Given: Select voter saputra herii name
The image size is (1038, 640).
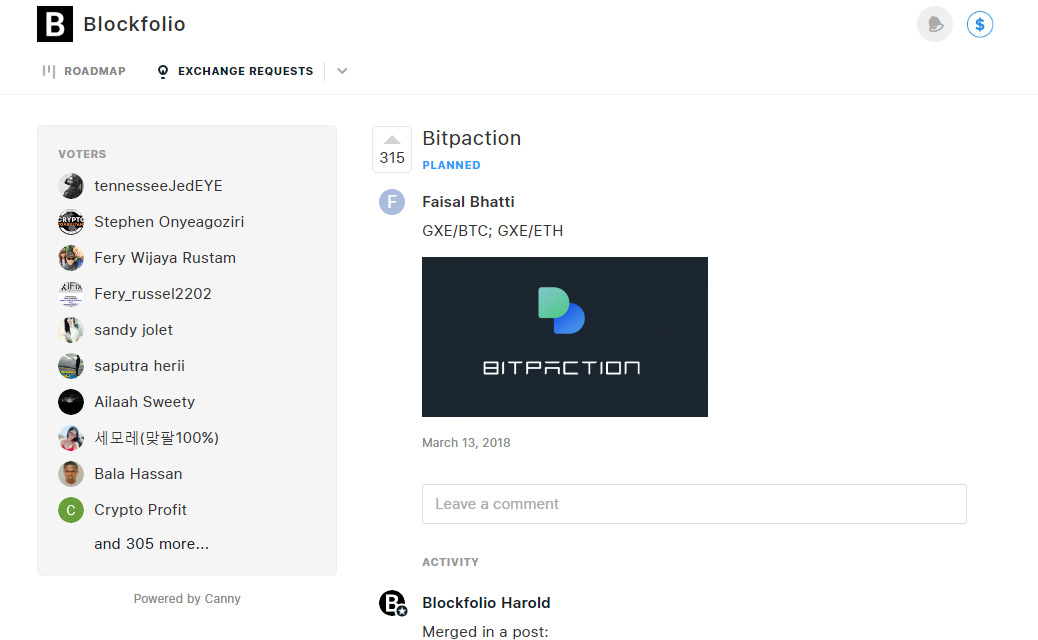Looking at the screenshot, I should pyautogui.click(x=140, y=366).
